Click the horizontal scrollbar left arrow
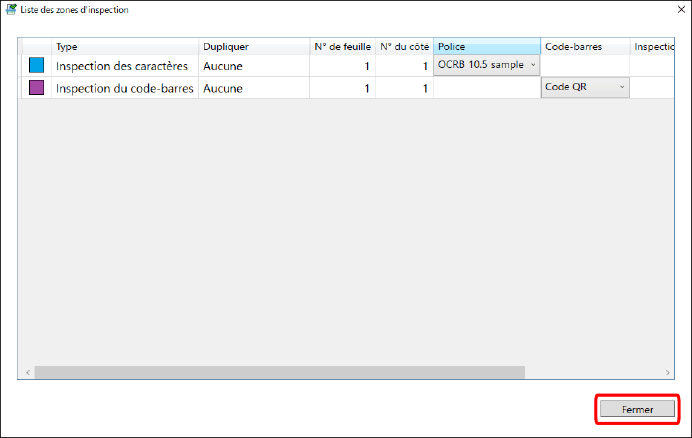This screenshot has height=438, width=692. (x=24, y=372)
